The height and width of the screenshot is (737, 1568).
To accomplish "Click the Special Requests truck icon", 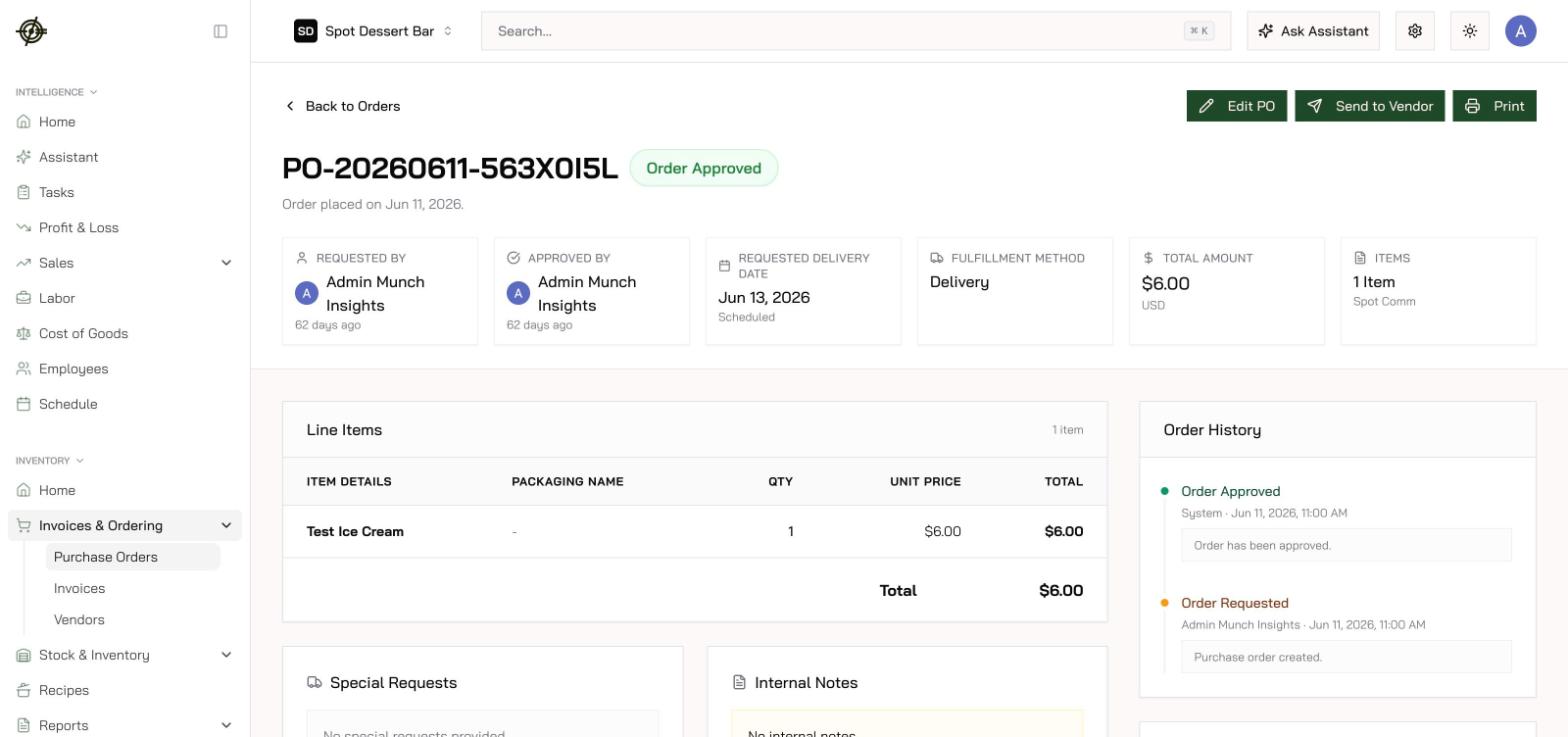I will coord(315,683).
